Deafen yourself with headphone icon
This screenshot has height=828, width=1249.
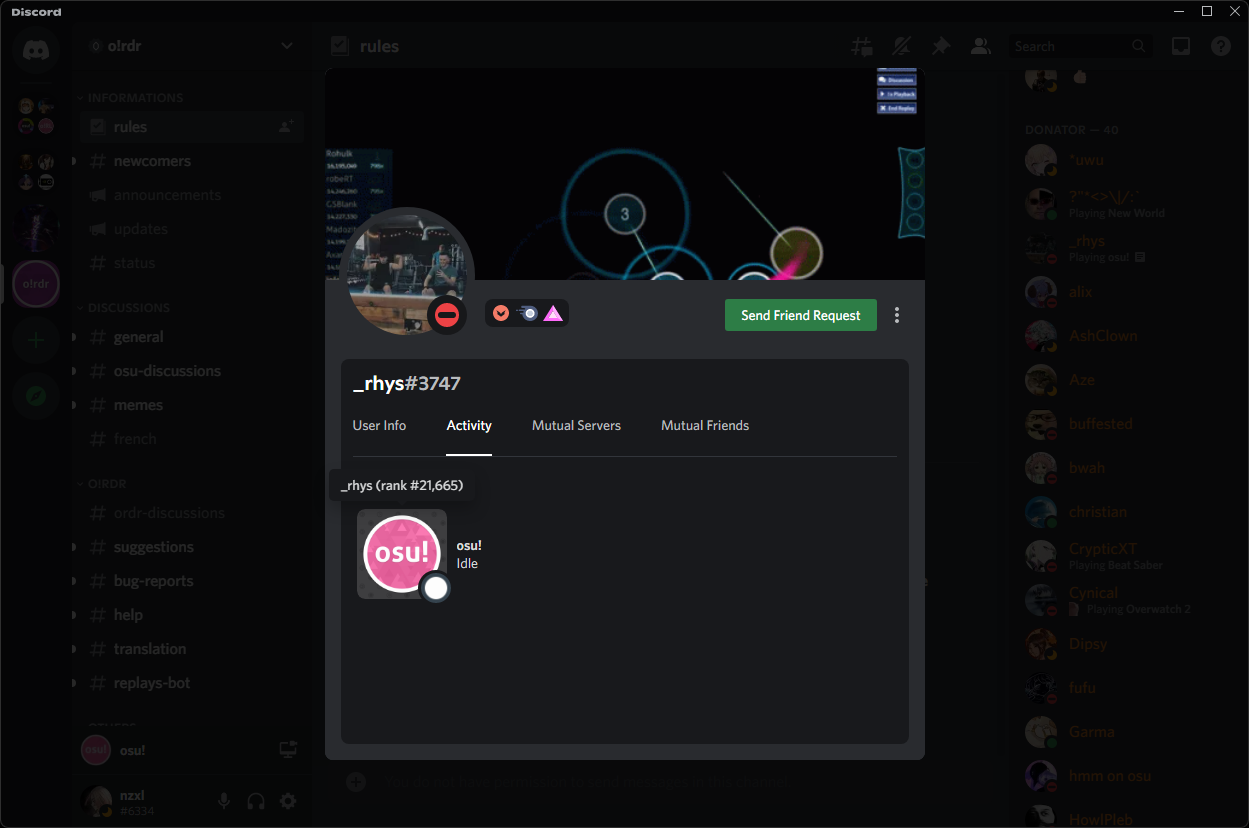tap(255, 801)
